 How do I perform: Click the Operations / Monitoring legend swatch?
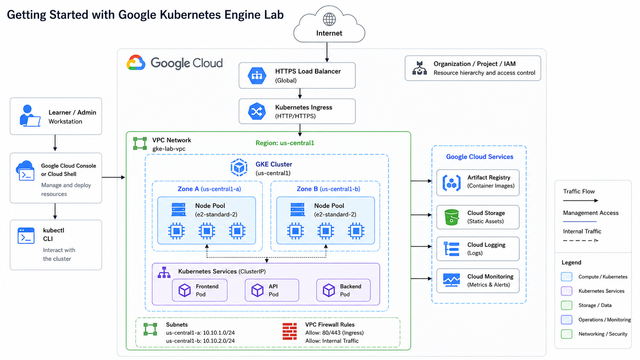coord(567,320)
